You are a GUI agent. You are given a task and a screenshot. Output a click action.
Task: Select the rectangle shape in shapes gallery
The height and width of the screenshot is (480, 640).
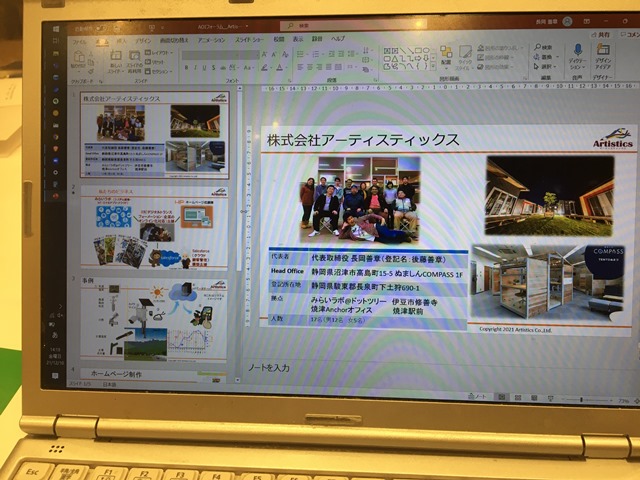pos(418,51)
